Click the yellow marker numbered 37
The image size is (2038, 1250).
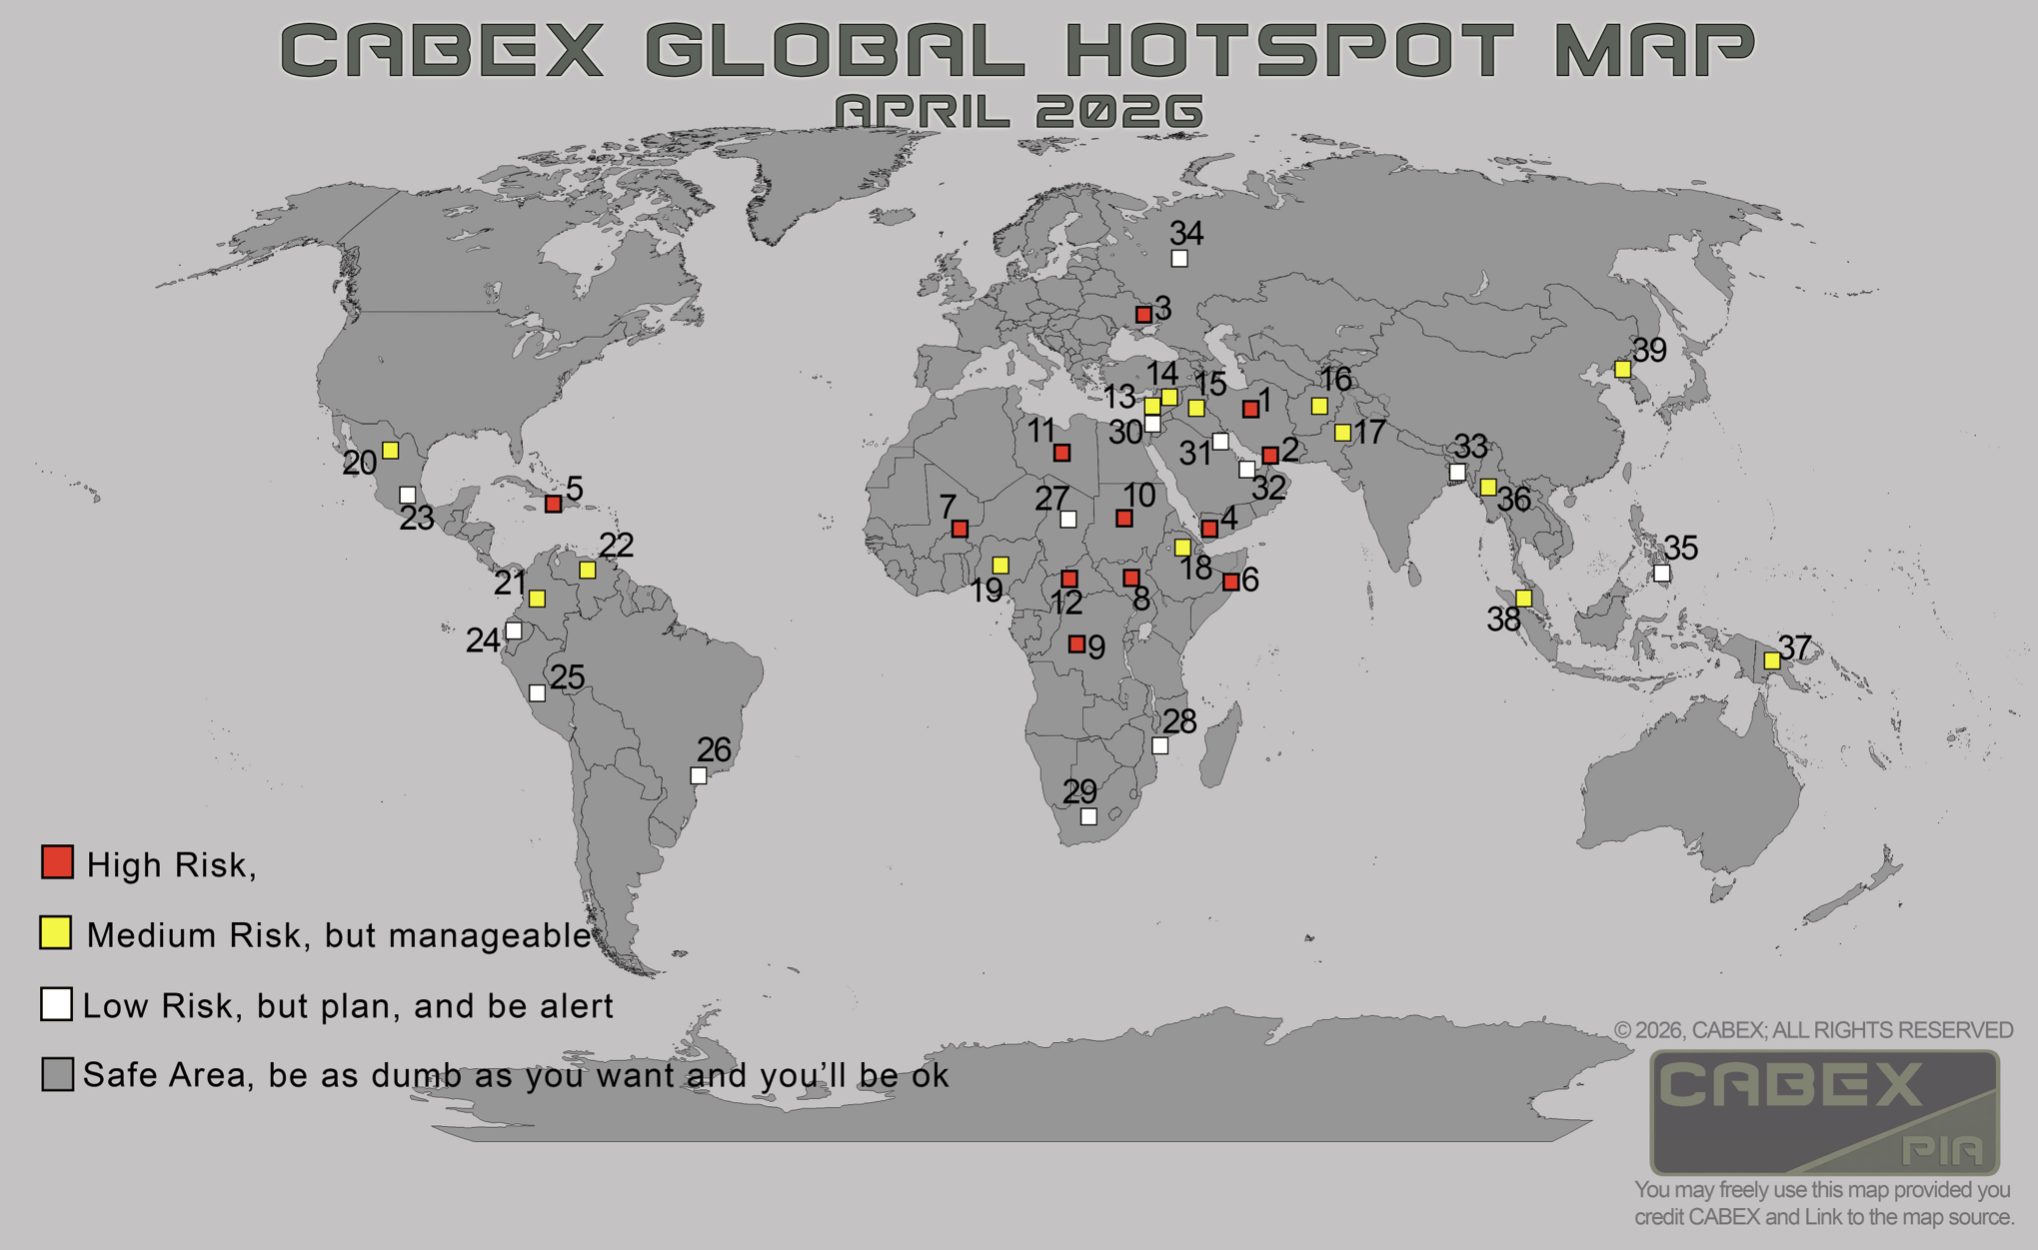[1772, 661]
